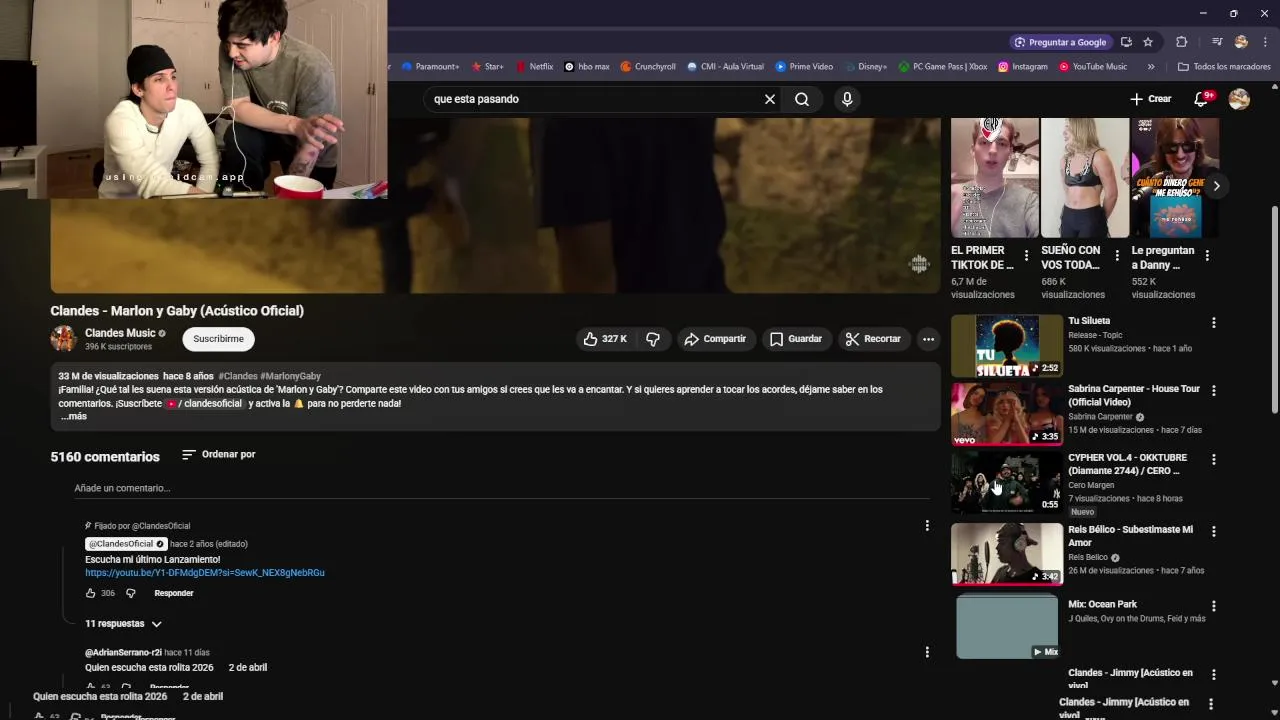Dislike the pinned ClandesOficial comment
This screenshot has height=720, width=1280.
tap(130, 593)
